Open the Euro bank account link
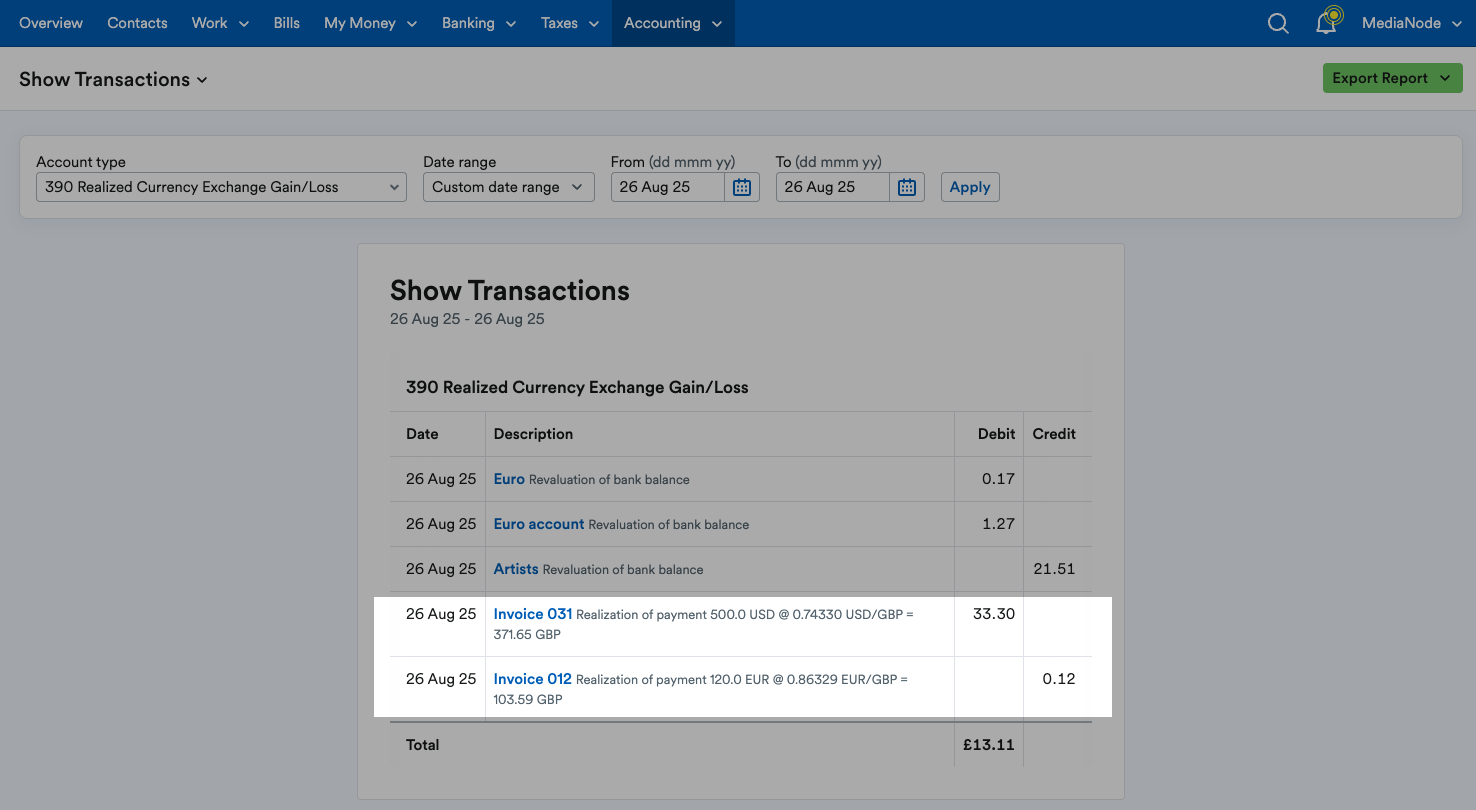The width and height of the screenshot is (1476, 810). 509,479
